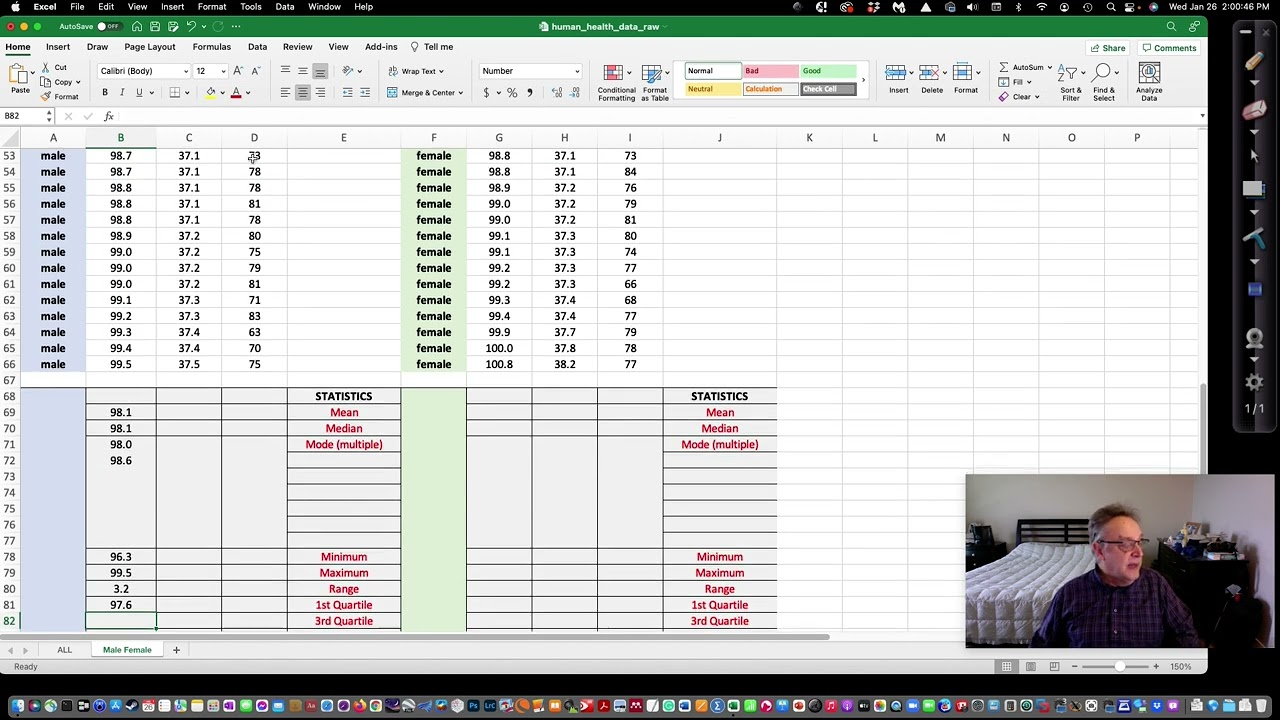Screen dimensions: 1280x720
Task: Expand the formula bar
Action: (1202, 116)
